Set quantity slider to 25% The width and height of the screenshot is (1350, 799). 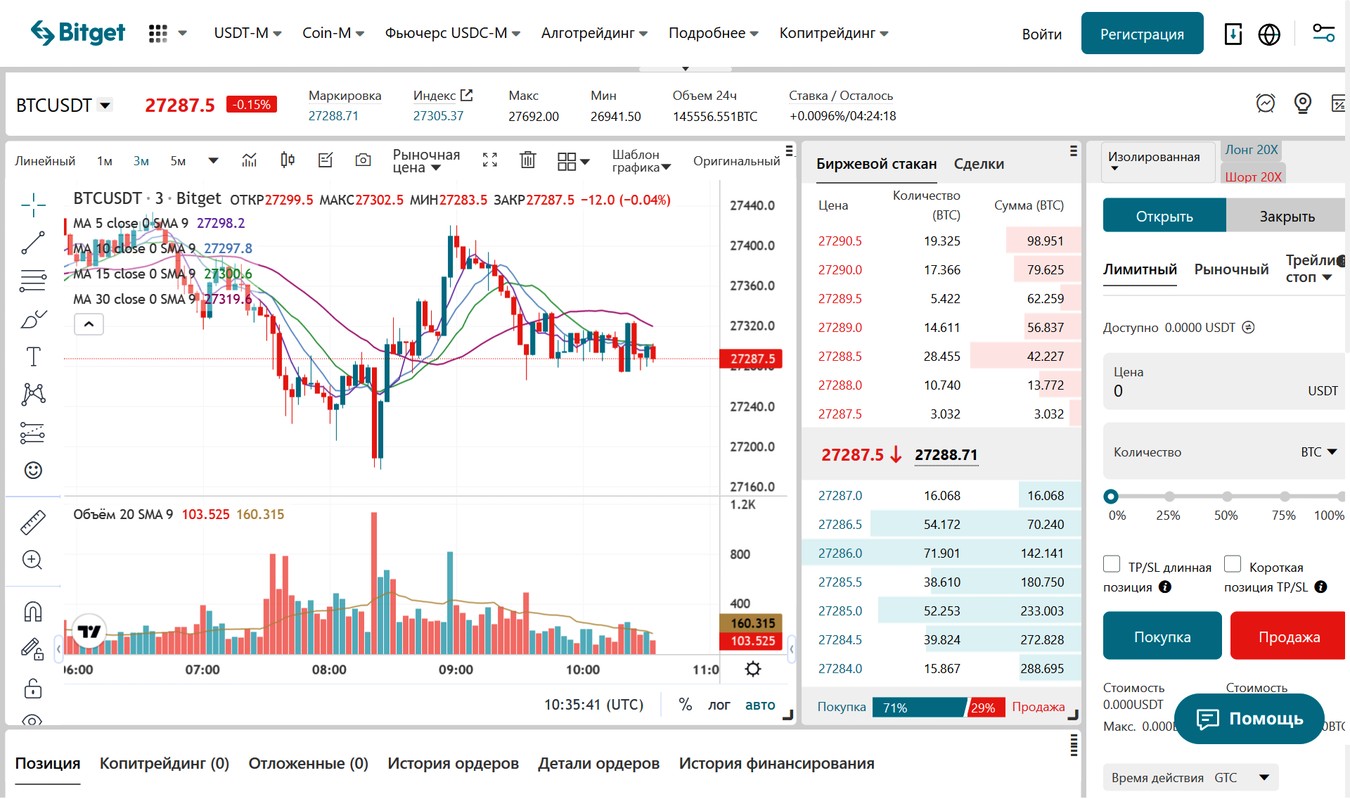1168,496
